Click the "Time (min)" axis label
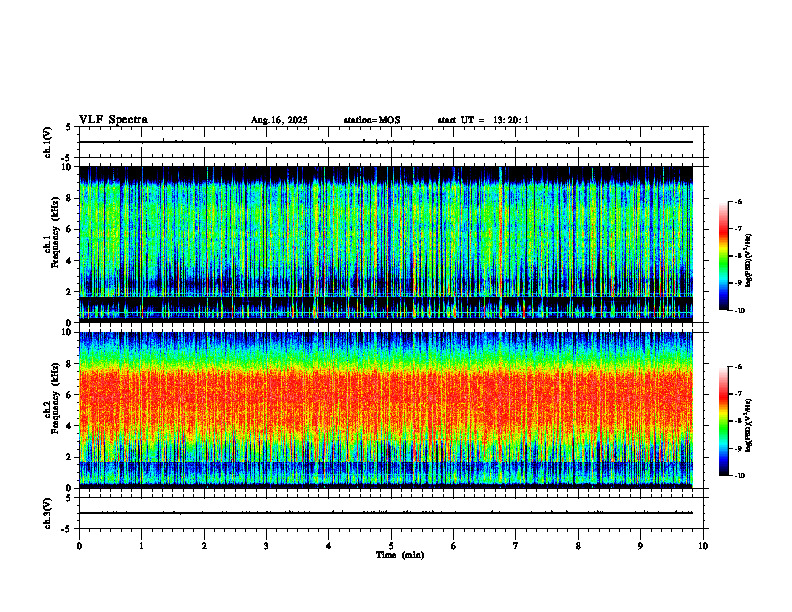The image size is (792, 612). (400, 555)
